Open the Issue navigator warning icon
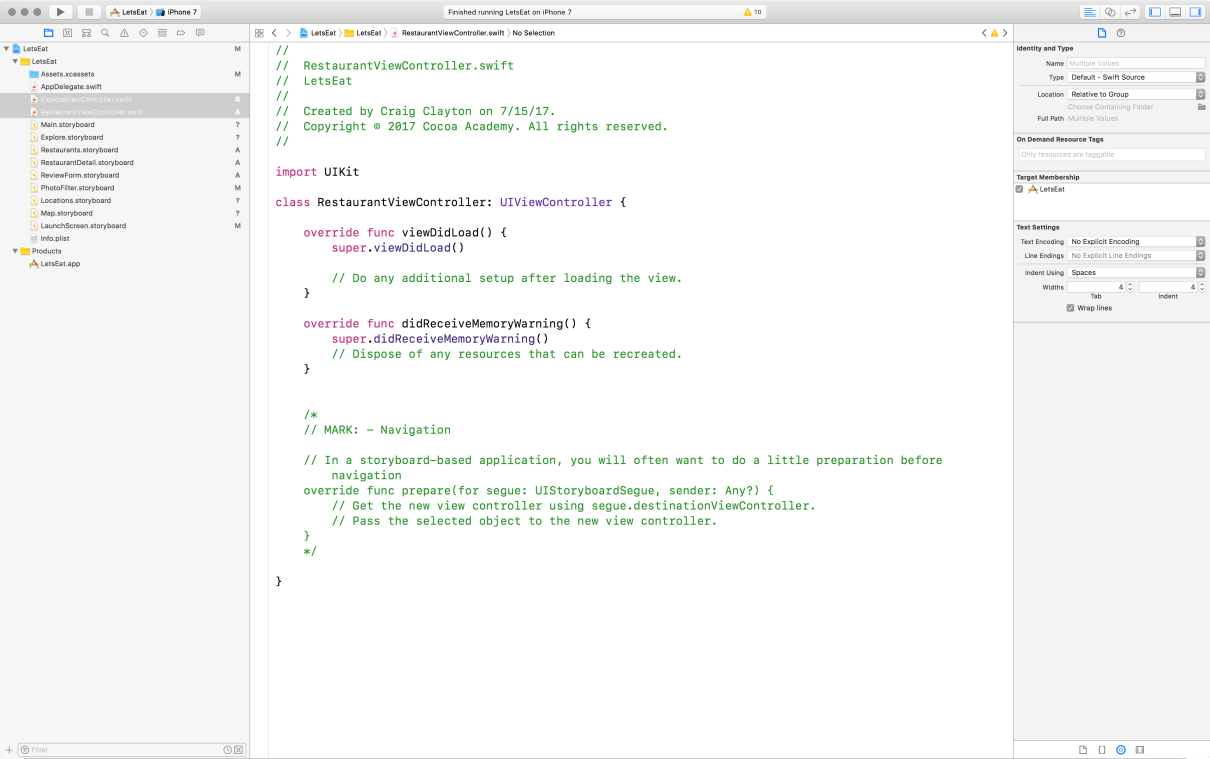 click(x=124, y=33)
